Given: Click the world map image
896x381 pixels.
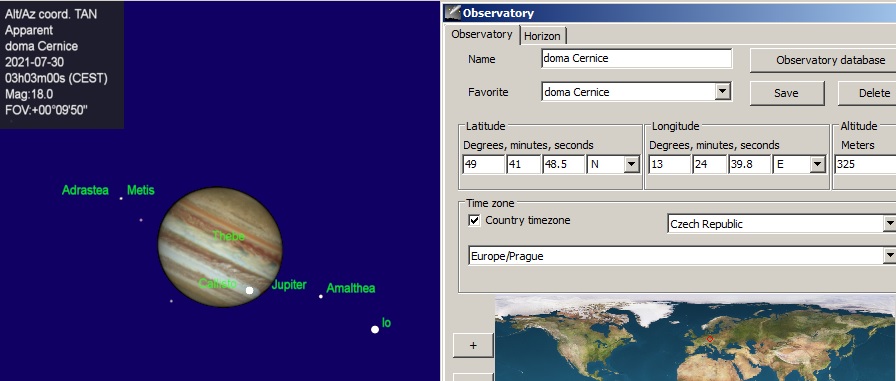Looking at the screenshot, I should (x=695, y=338).
